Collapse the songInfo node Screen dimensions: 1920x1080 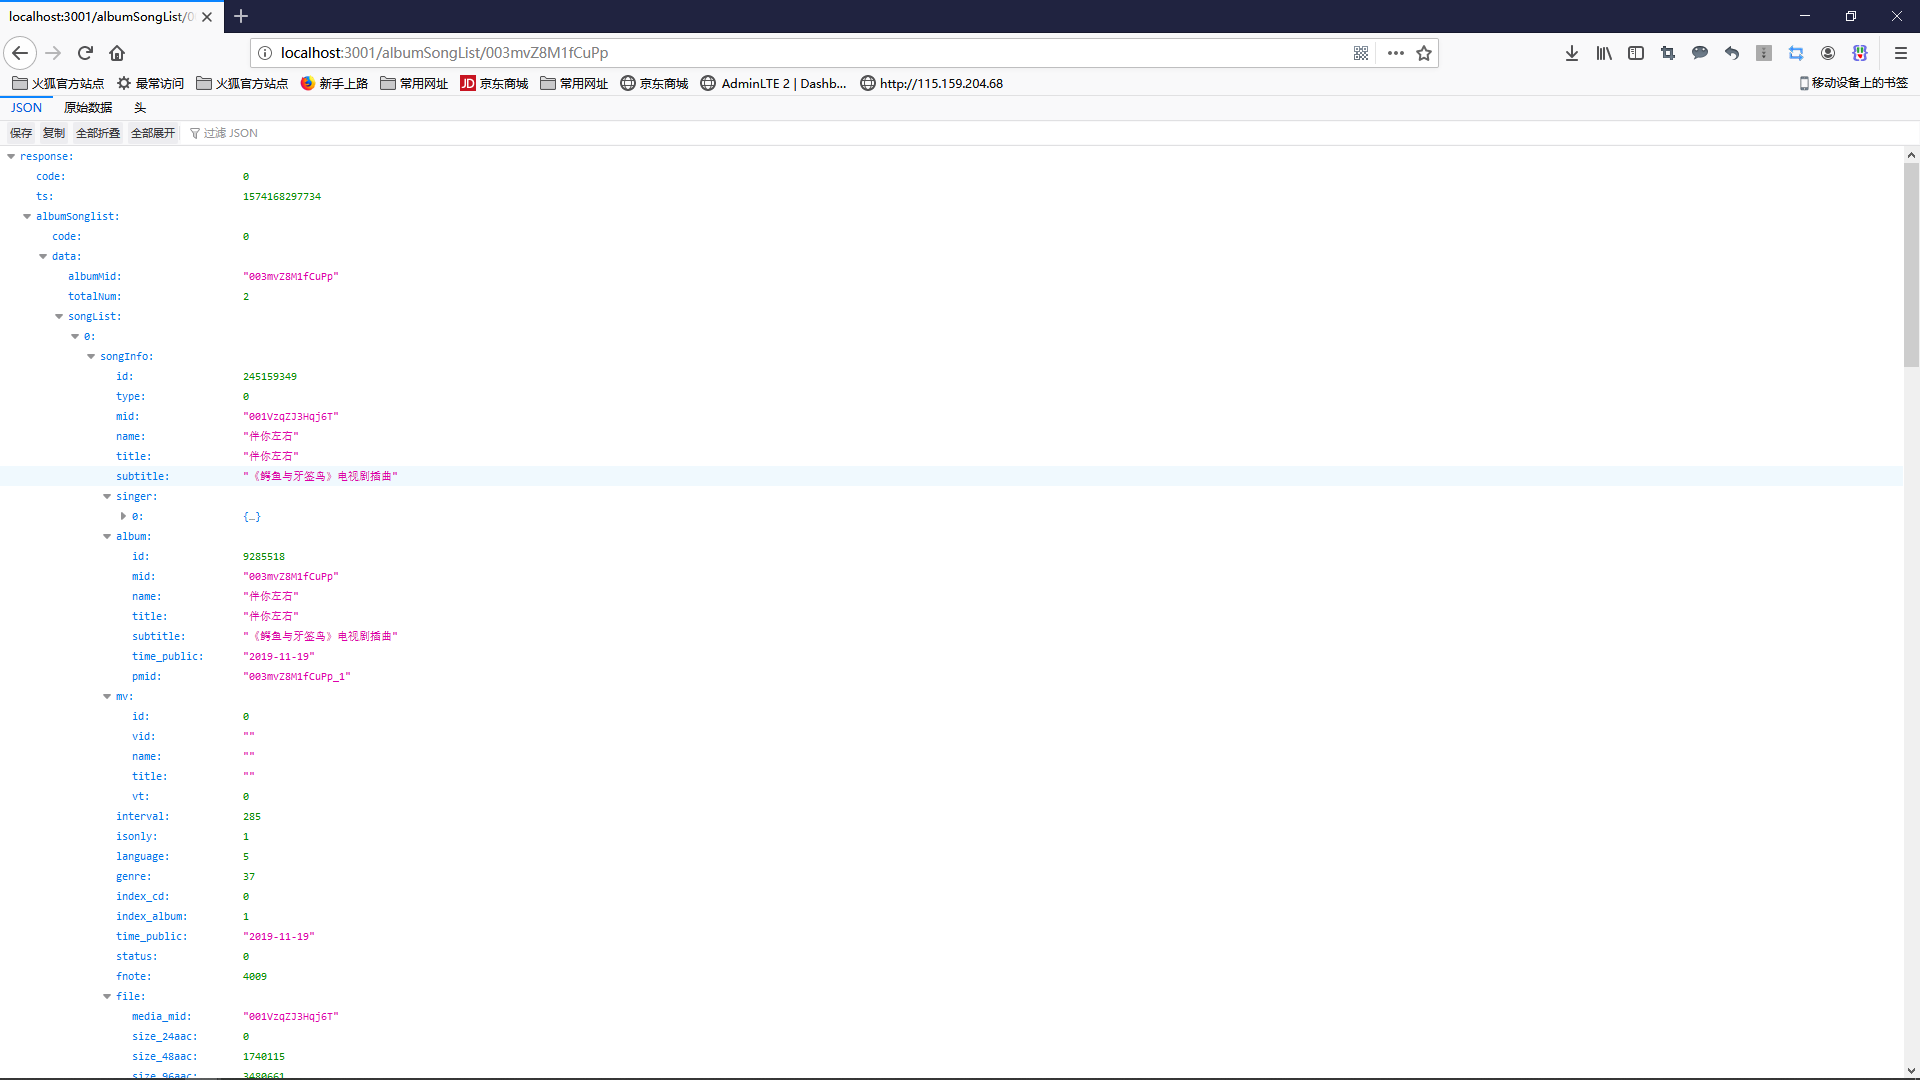pos(91,356)
